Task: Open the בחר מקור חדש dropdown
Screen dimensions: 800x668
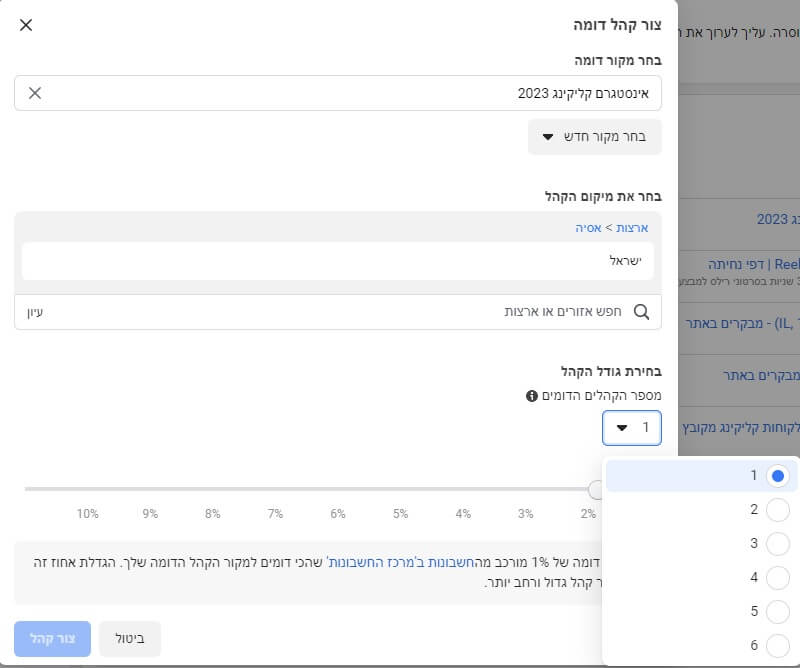Action: (595, 137)
